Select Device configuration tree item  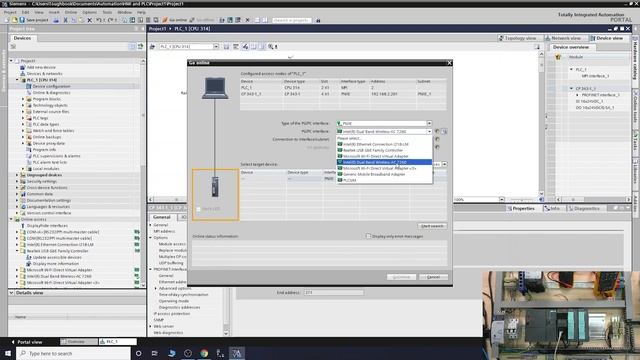pos(51,86)
